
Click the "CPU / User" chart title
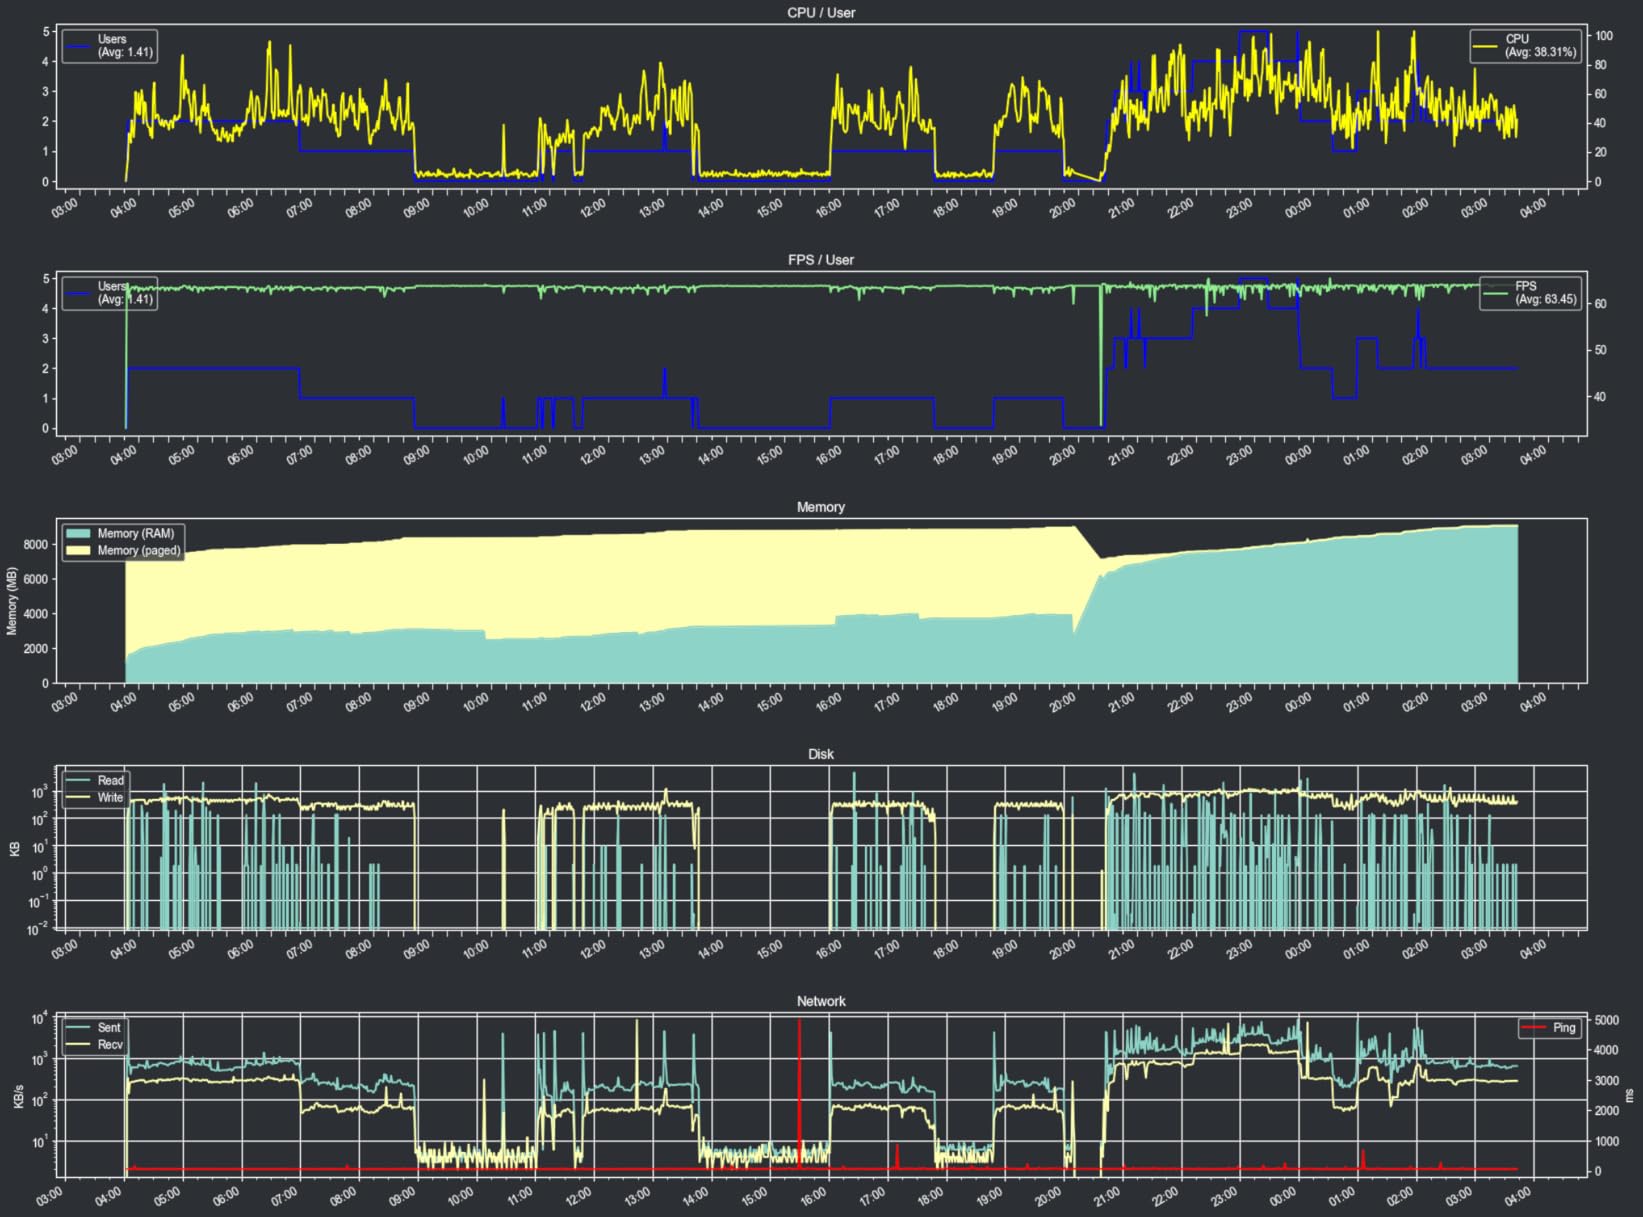[x=821, y=12]
